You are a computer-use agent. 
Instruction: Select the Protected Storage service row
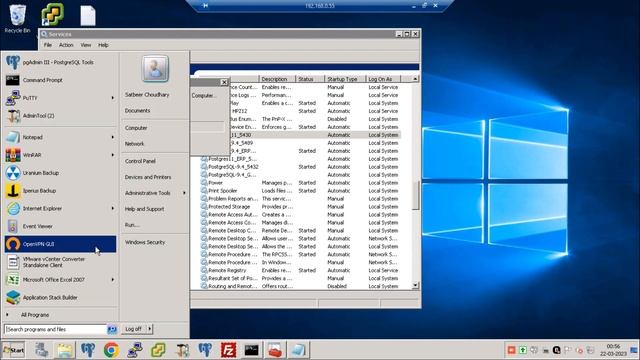(300, 207)
